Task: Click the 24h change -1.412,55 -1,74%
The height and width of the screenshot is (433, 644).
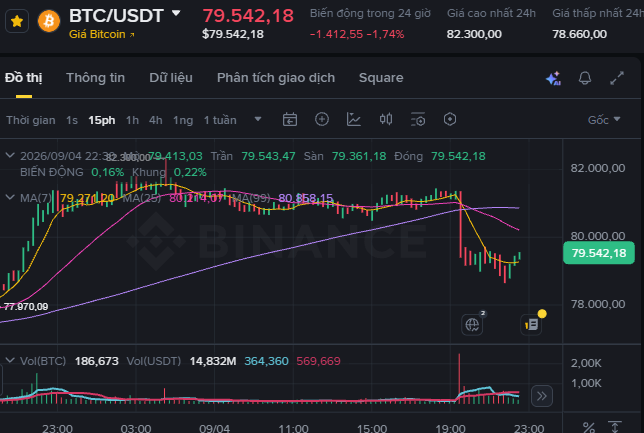Action: 357,34
